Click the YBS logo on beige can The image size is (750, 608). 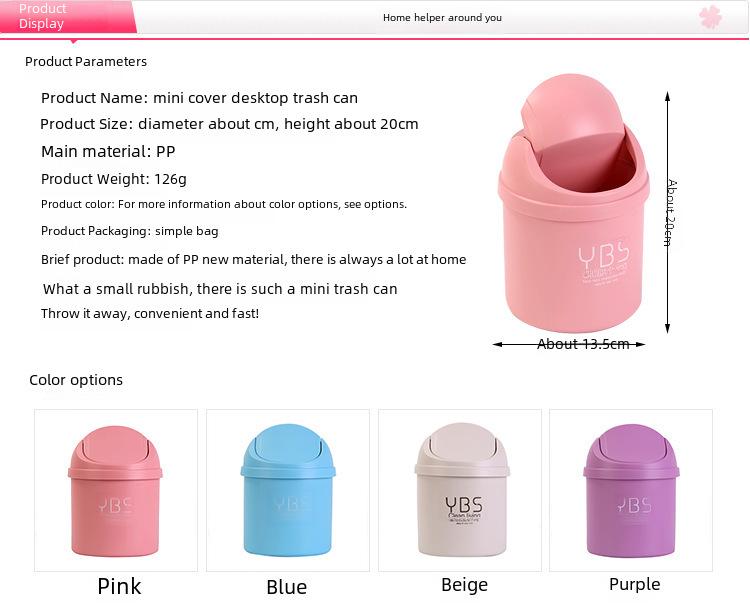[464, 511]
